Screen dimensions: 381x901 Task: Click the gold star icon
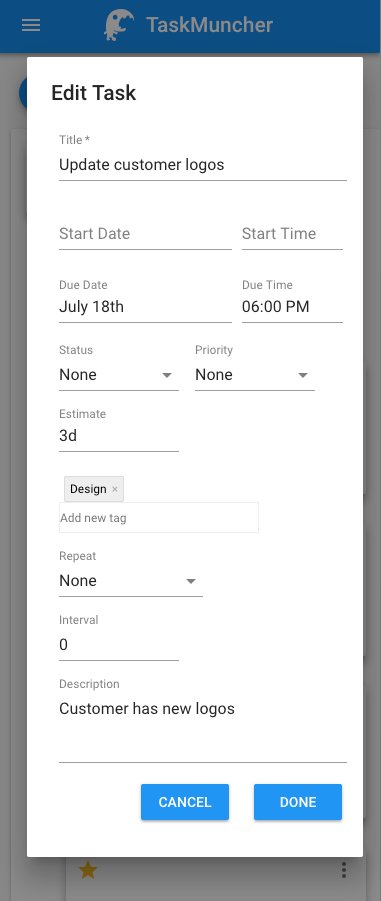point(87,870)
